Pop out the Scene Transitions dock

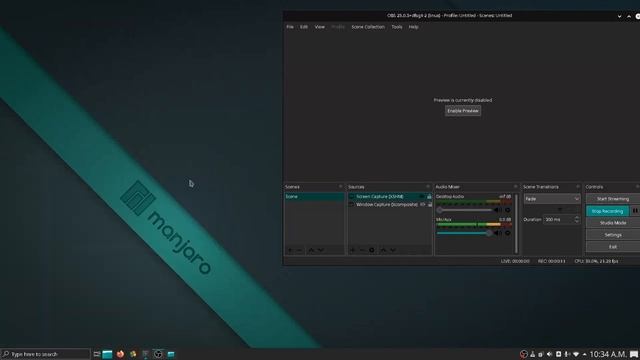(578, 187)
